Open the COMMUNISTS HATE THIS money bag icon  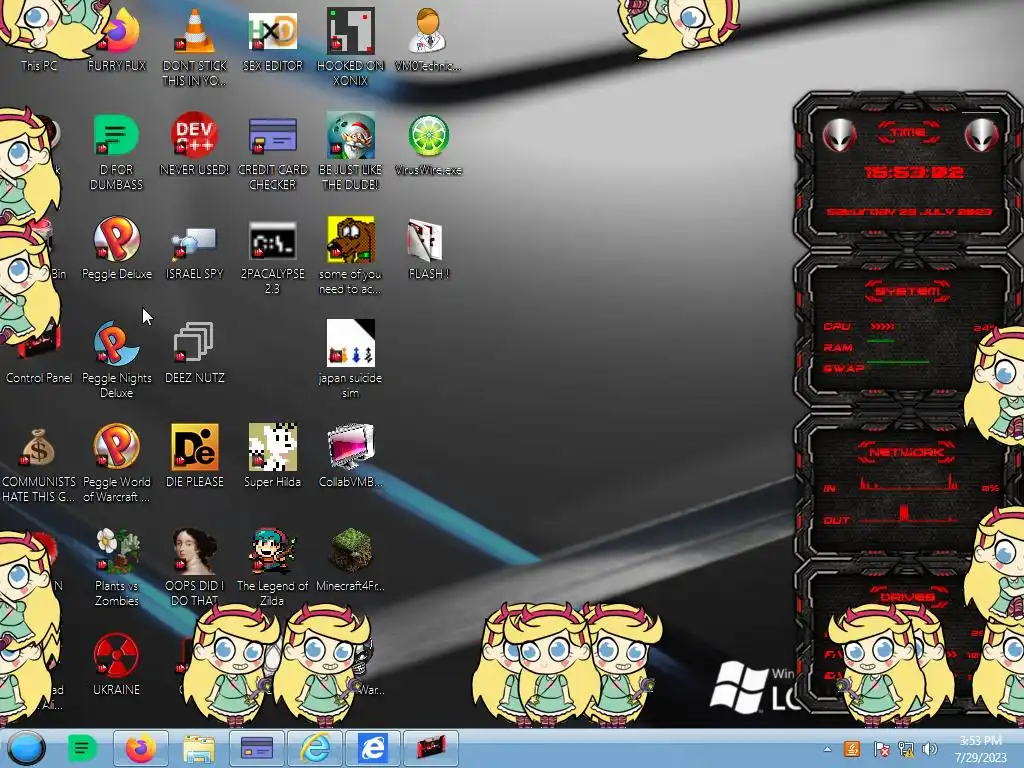(x=39, y=464)
